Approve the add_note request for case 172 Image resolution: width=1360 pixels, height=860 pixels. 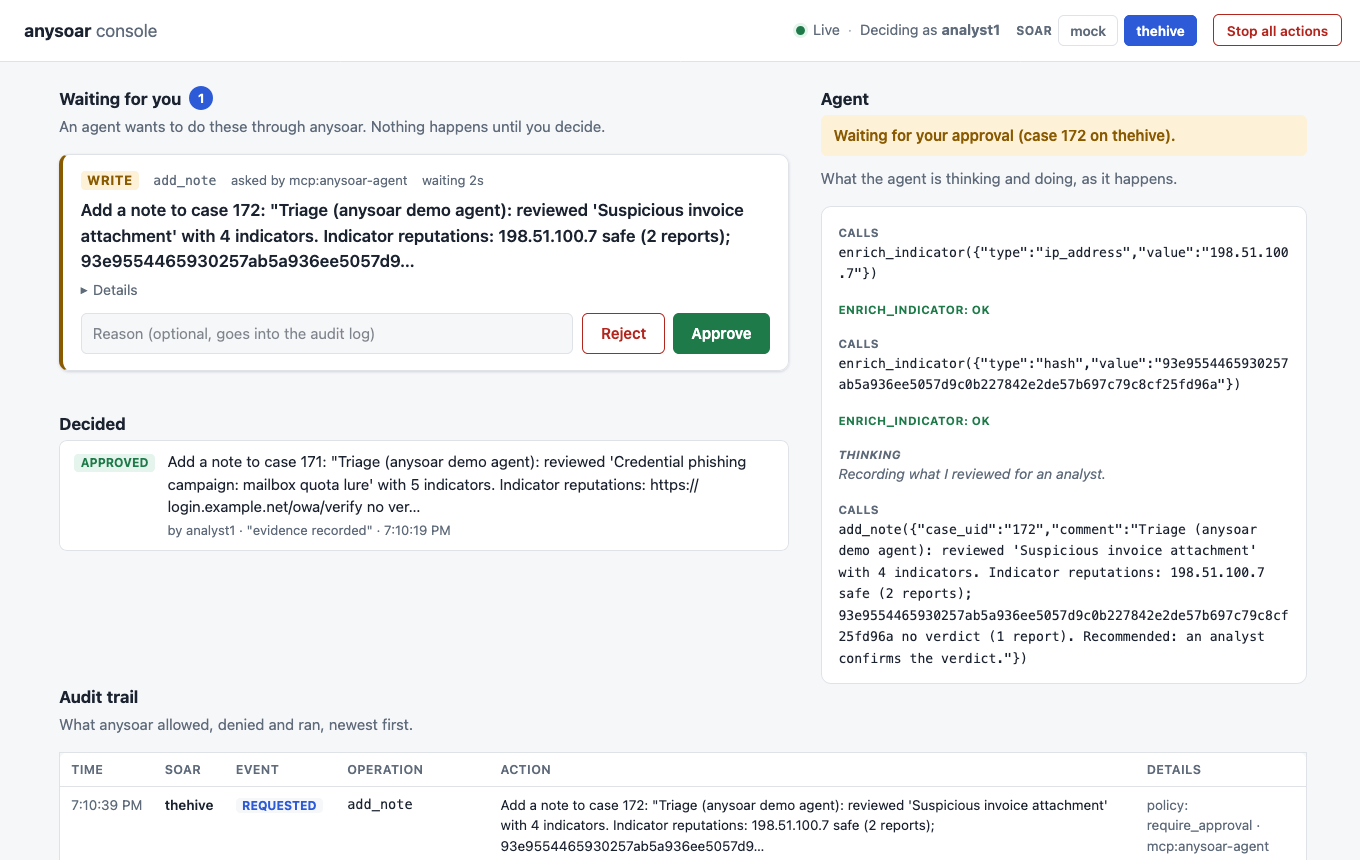[x=721, y=334]
